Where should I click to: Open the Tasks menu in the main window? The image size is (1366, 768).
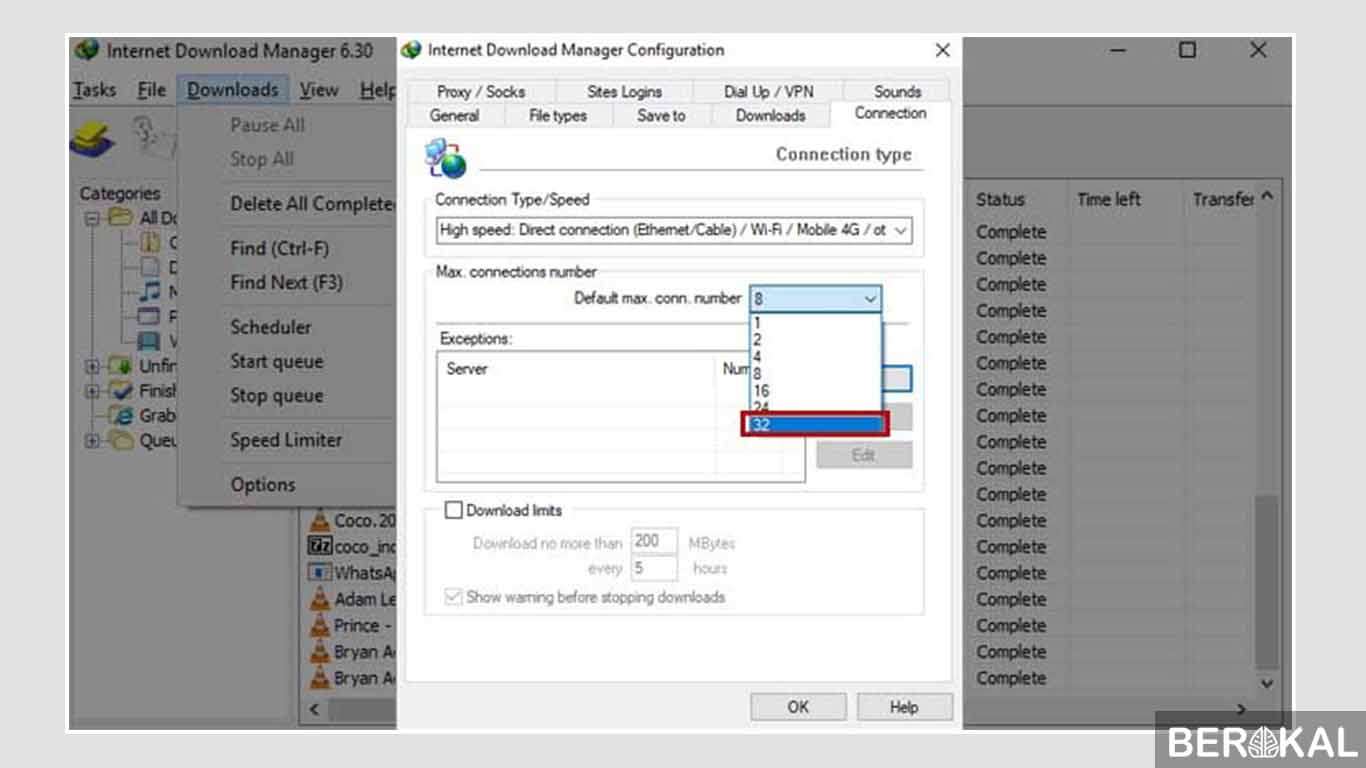pyautogui.click(x=94, y=90)
